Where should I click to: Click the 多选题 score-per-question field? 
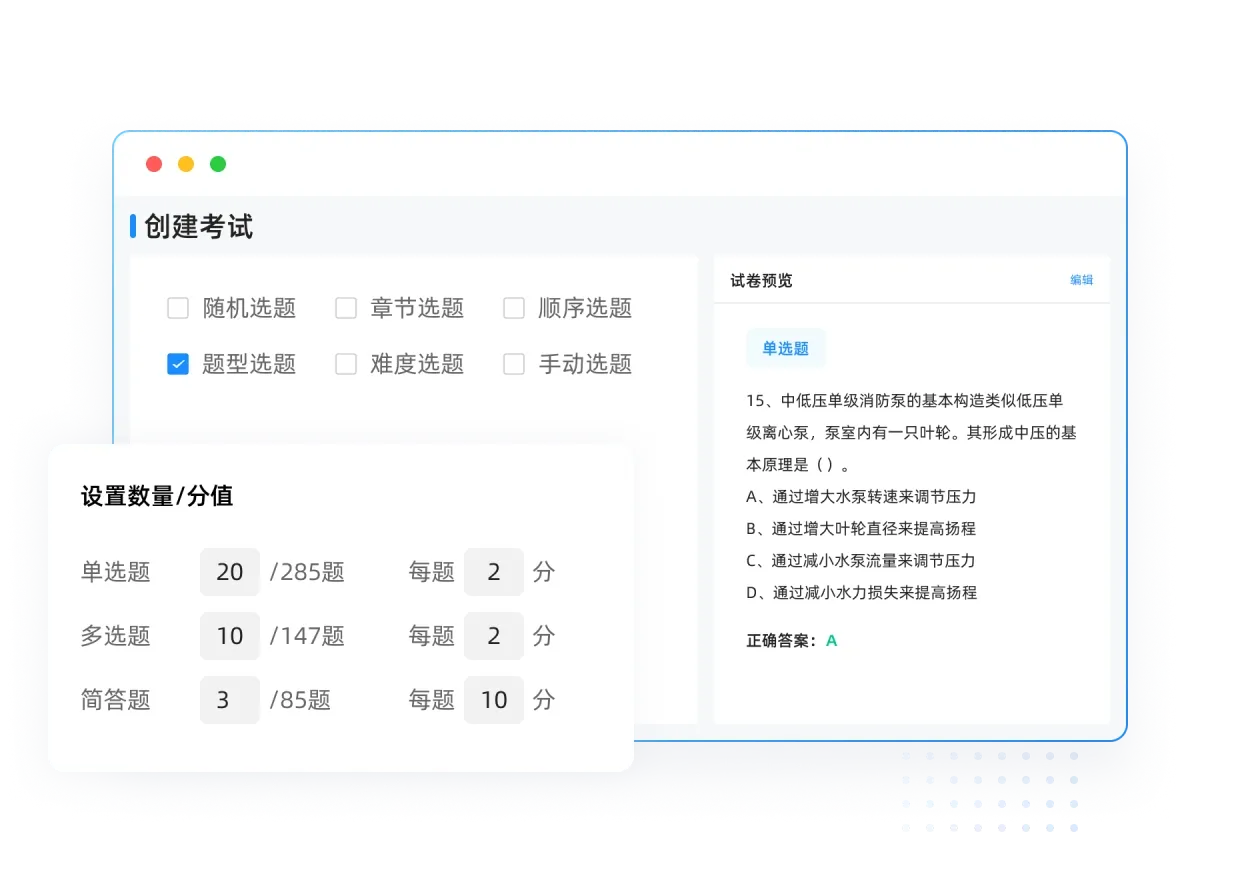(494, 636)
